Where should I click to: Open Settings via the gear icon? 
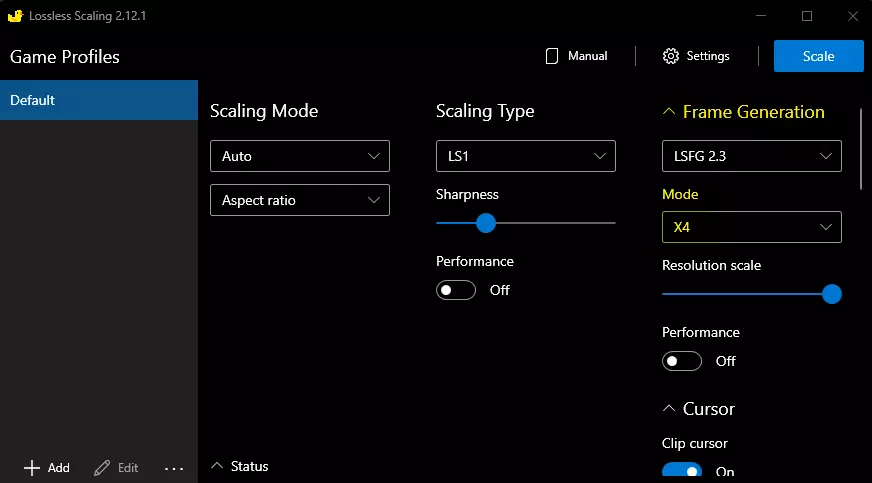click(671, 56)
